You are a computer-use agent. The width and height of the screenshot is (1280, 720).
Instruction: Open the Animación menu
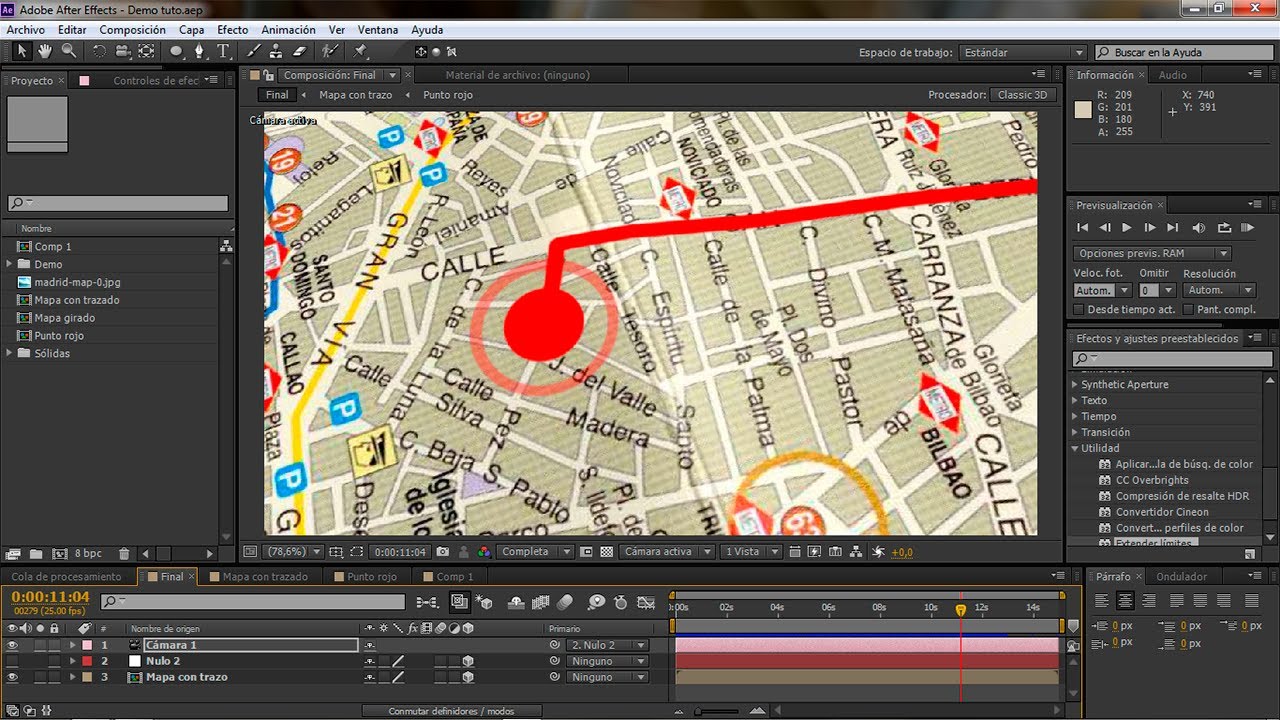(288, 30)
